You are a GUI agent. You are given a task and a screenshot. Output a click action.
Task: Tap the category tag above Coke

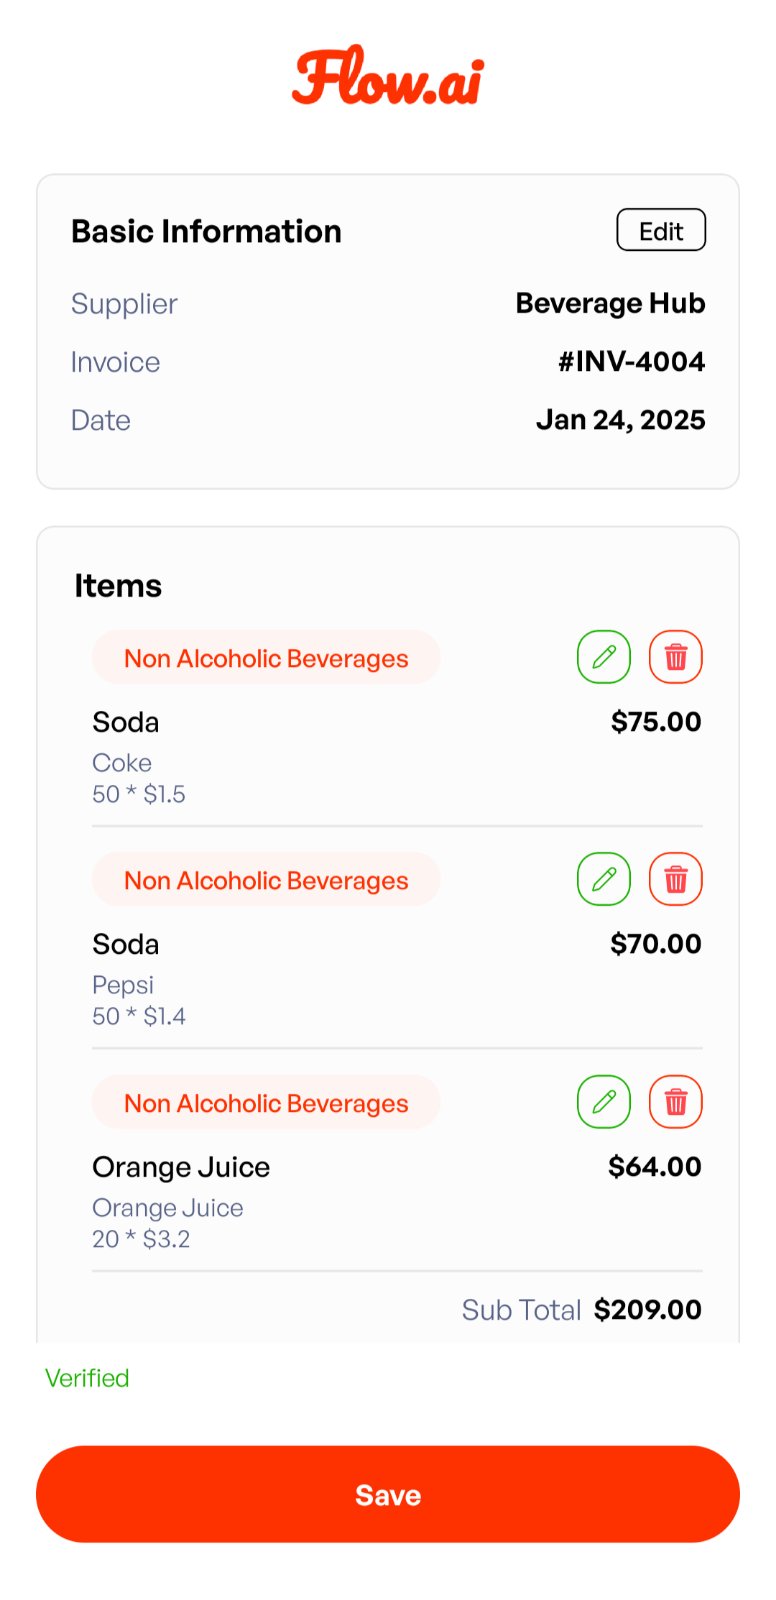pyautogui.click(x=266, y=658)
